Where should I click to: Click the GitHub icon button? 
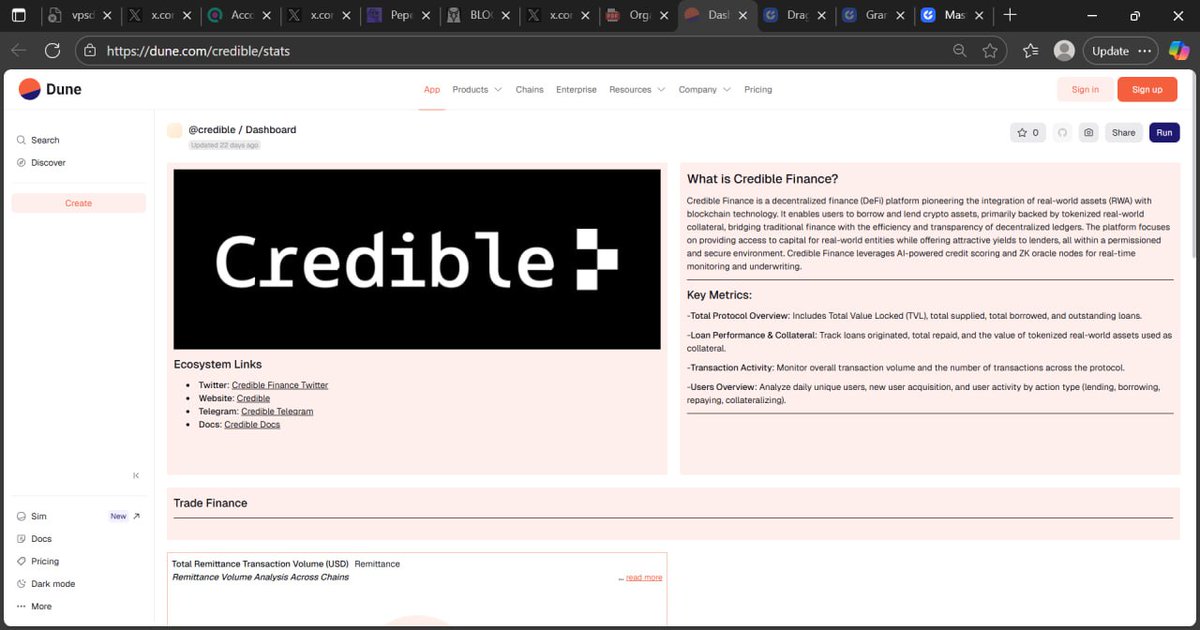tap(1062, 132)
